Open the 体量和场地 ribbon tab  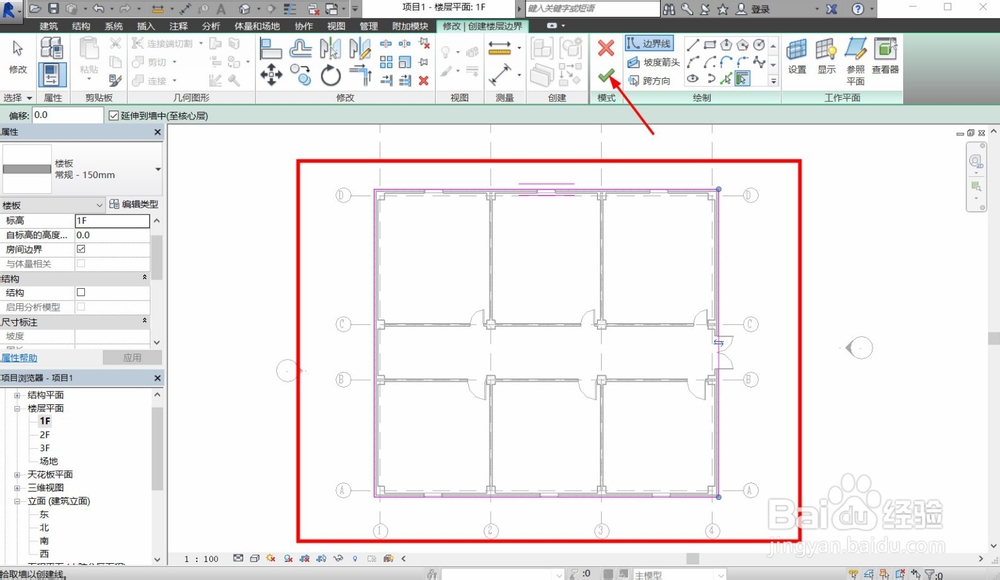257,26
